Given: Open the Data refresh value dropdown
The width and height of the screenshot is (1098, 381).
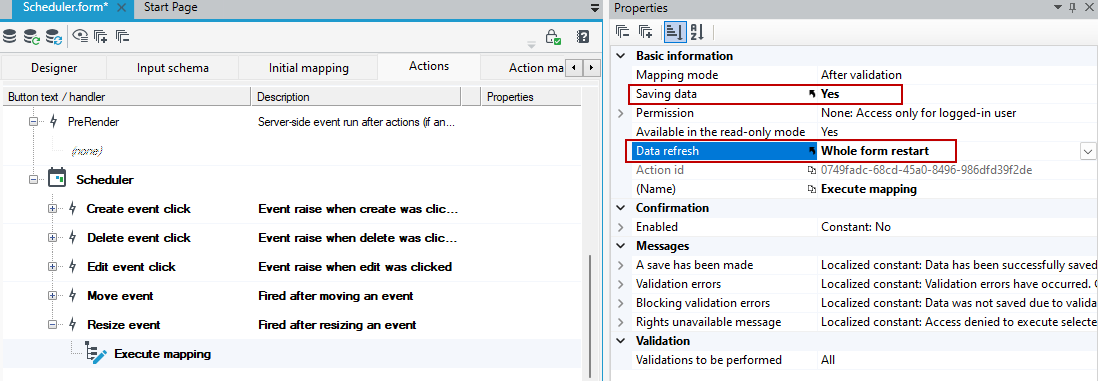Looking at the screenshot, I should tap(1088, 151).
